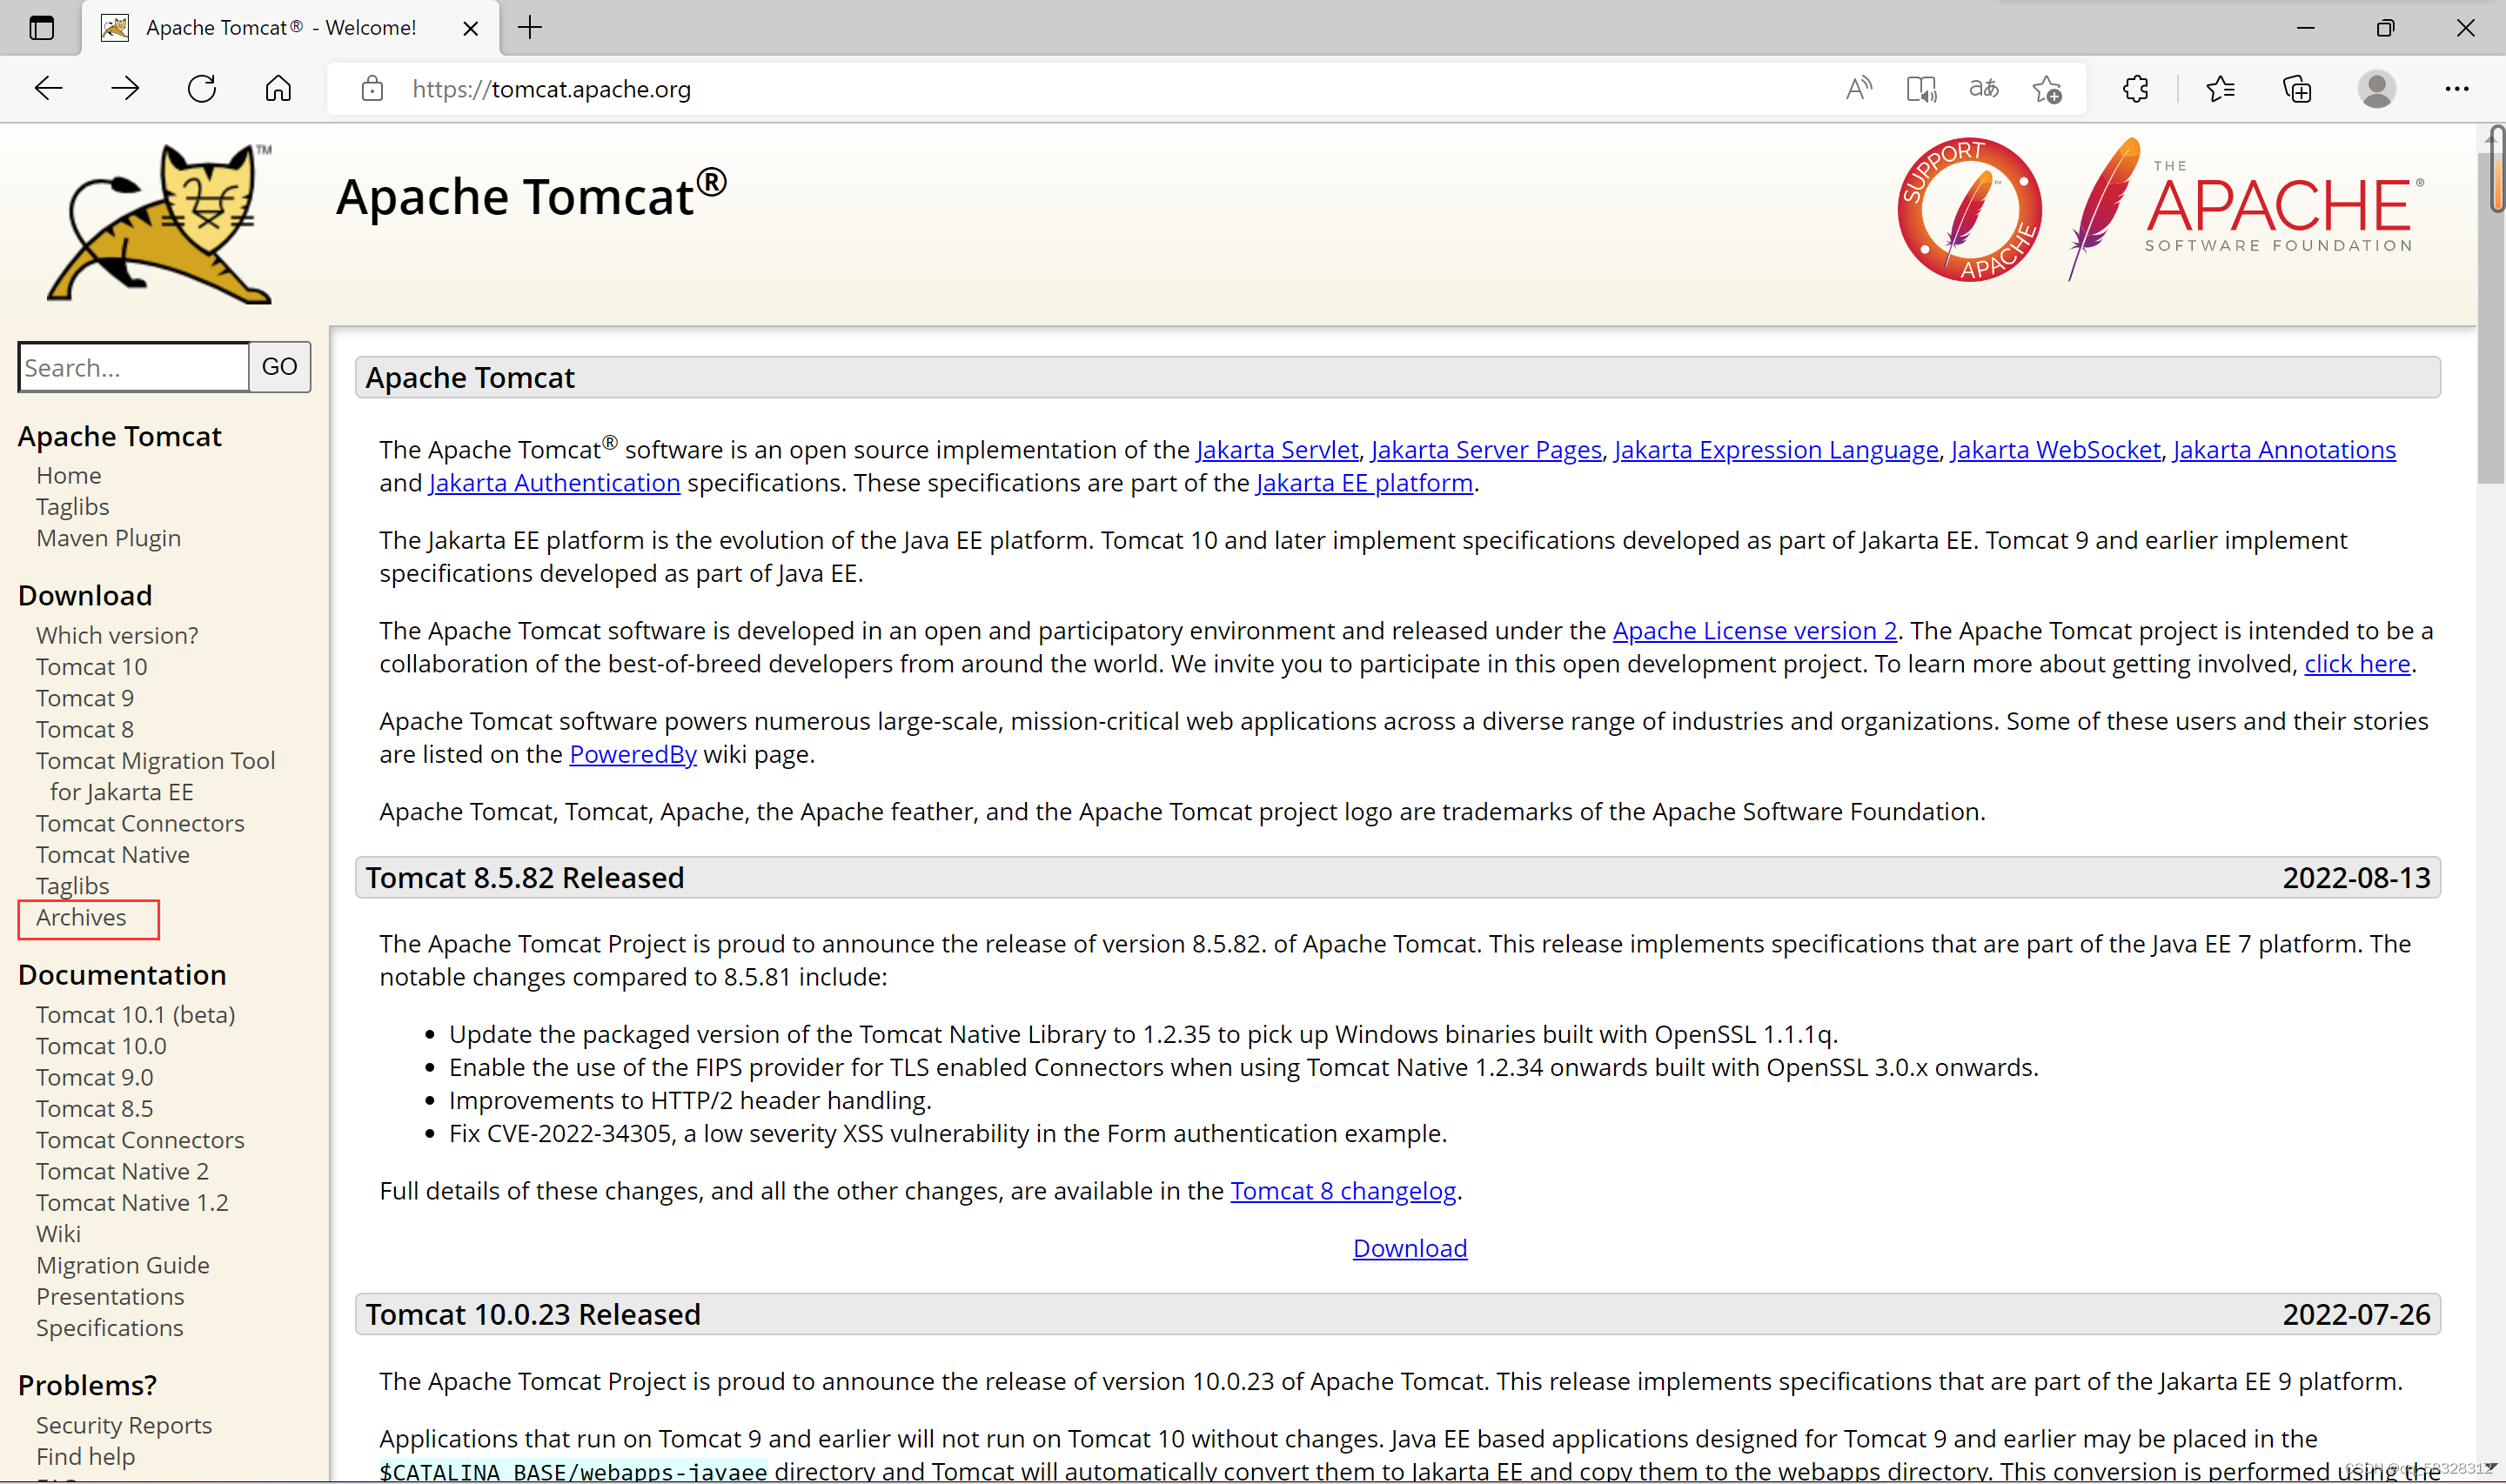Open the user profile avatar
This screenshot has height=1484, width=2506.
coord(2376,89)
